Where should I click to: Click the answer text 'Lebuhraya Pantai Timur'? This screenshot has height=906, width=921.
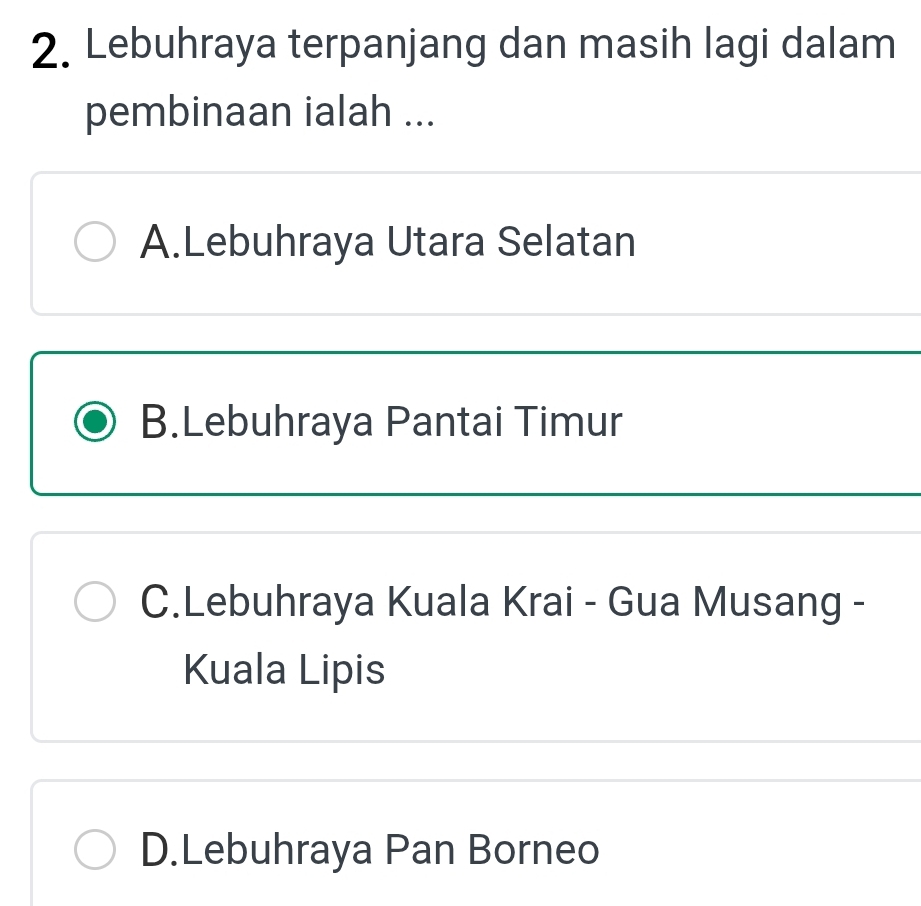[403, 422]
